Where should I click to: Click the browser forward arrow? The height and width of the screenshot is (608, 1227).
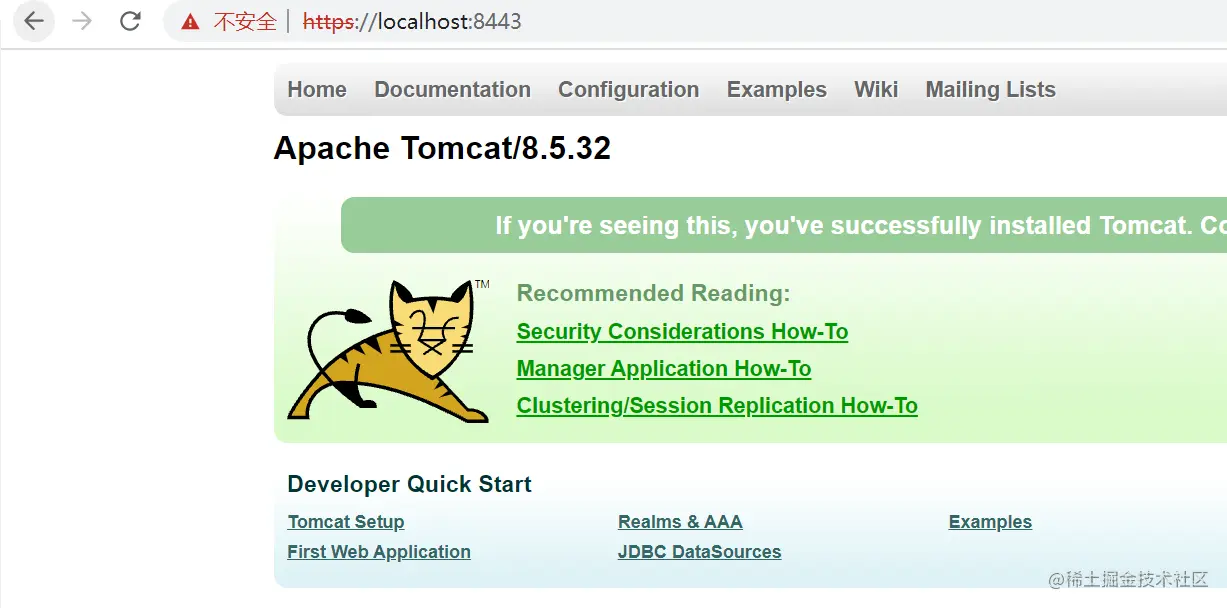82,21
